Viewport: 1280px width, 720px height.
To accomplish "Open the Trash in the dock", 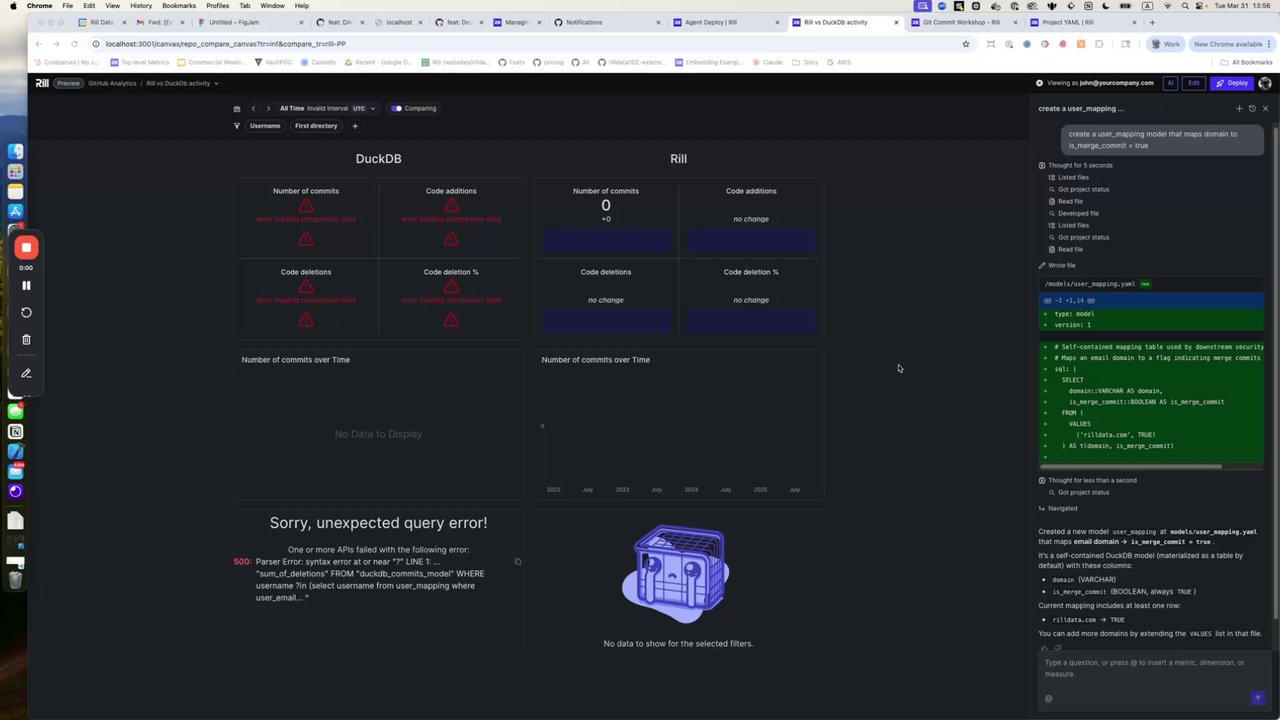I will (15, 579).
